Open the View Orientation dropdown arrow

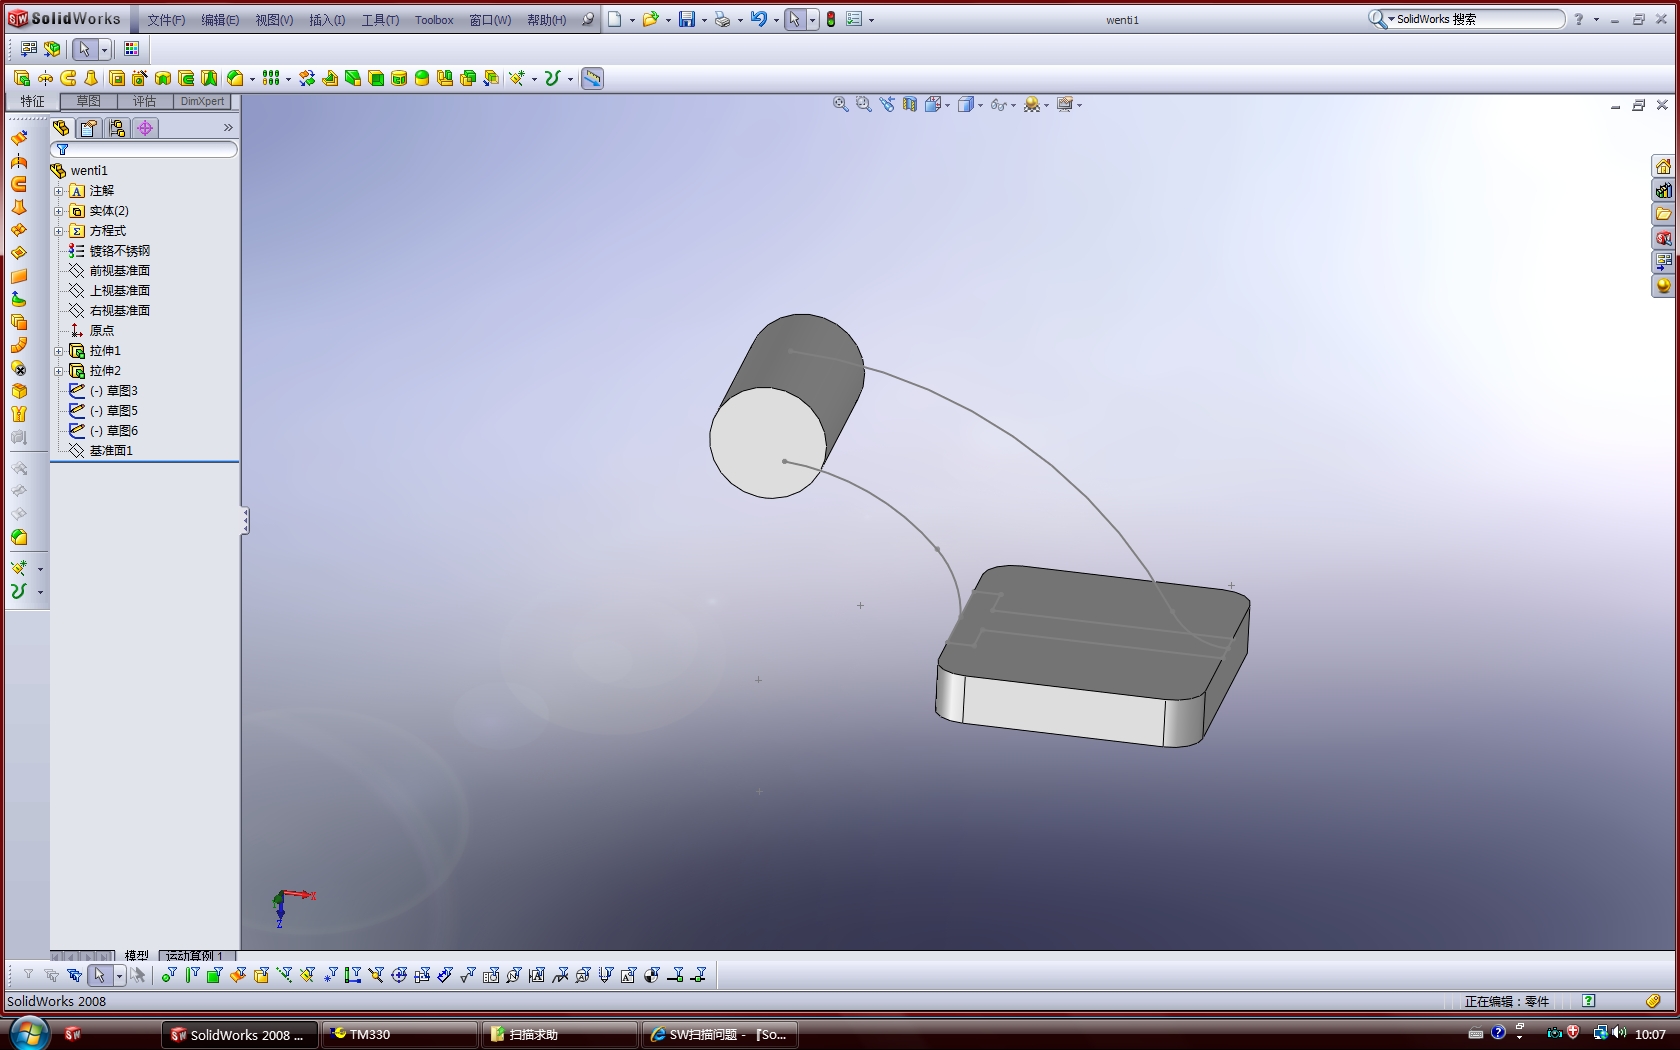(x=947, y=105)
